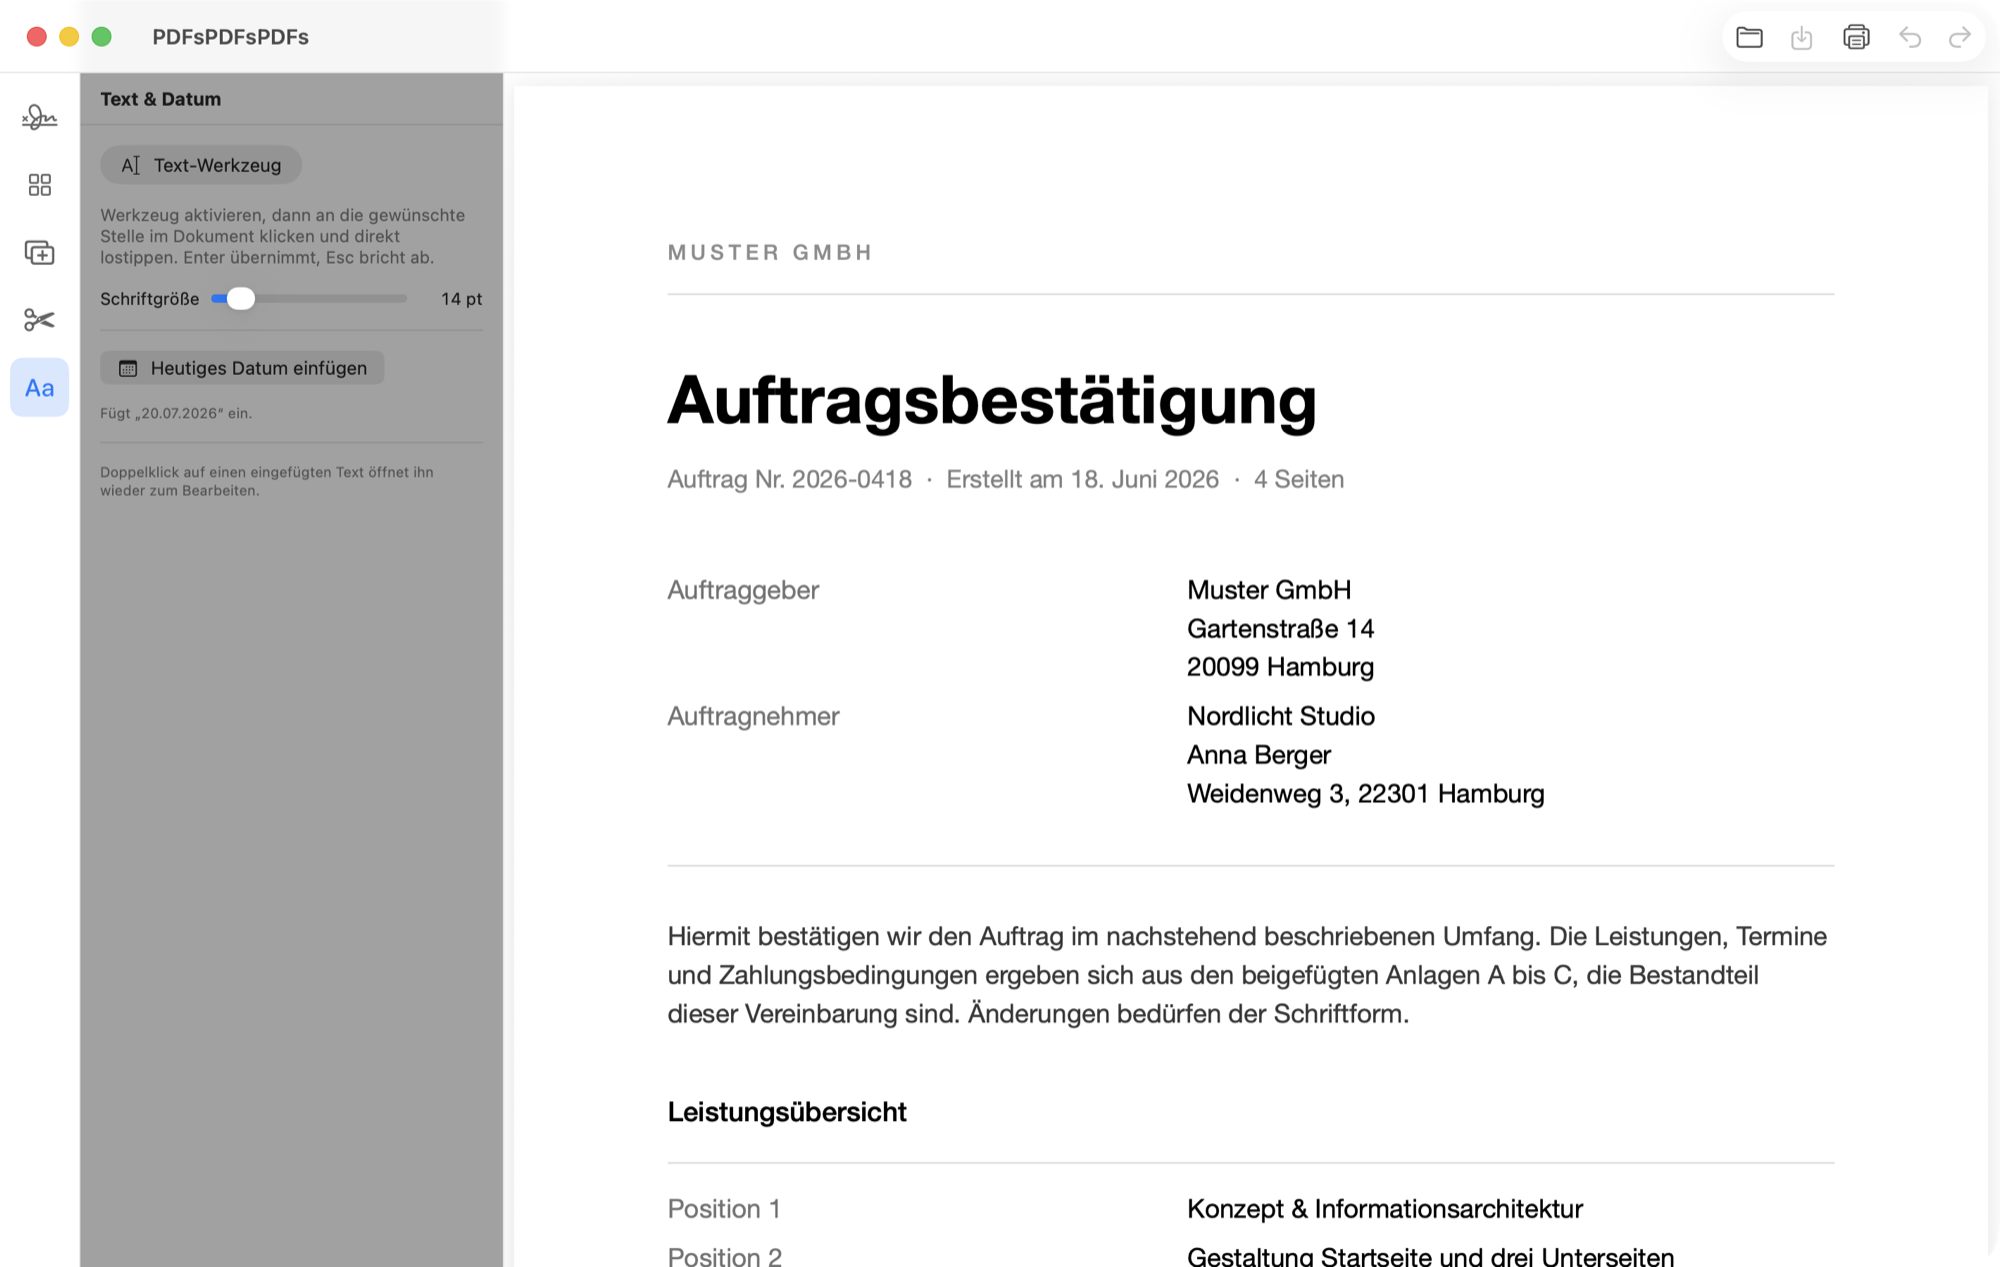Select the Aa text tool tab
Image resolution: width=2000 pixels, height=1267 pixels.
click(x=39, y=388)
